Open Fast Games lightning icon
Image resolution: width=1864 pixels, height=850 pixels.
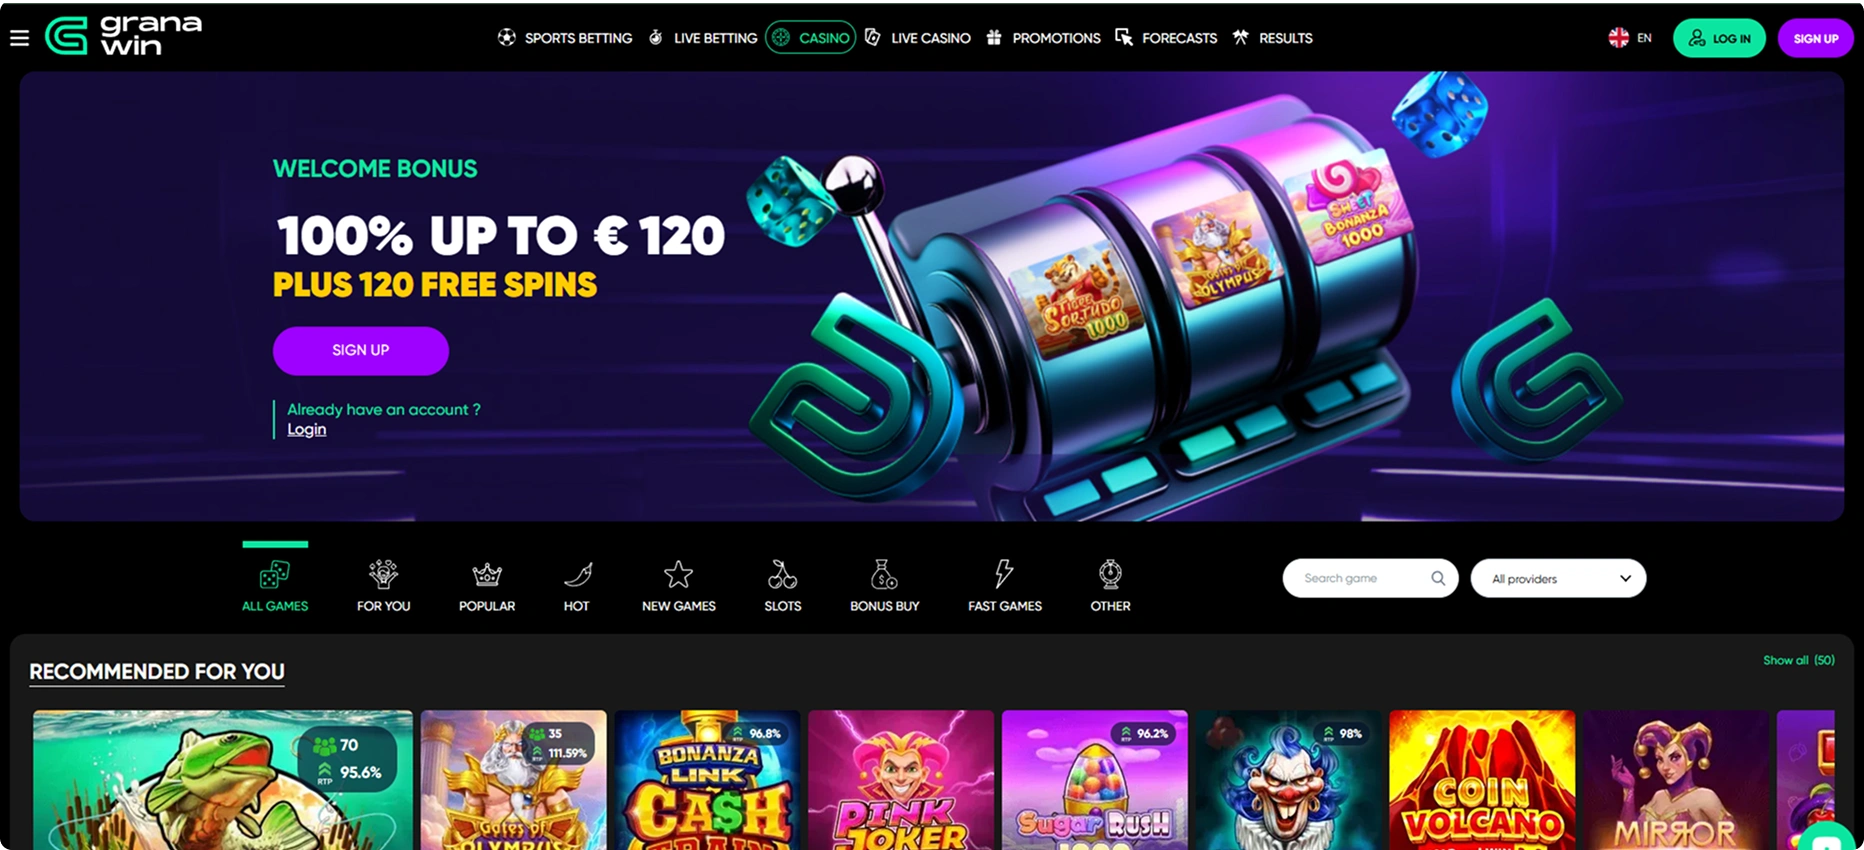click(1004, 574)
